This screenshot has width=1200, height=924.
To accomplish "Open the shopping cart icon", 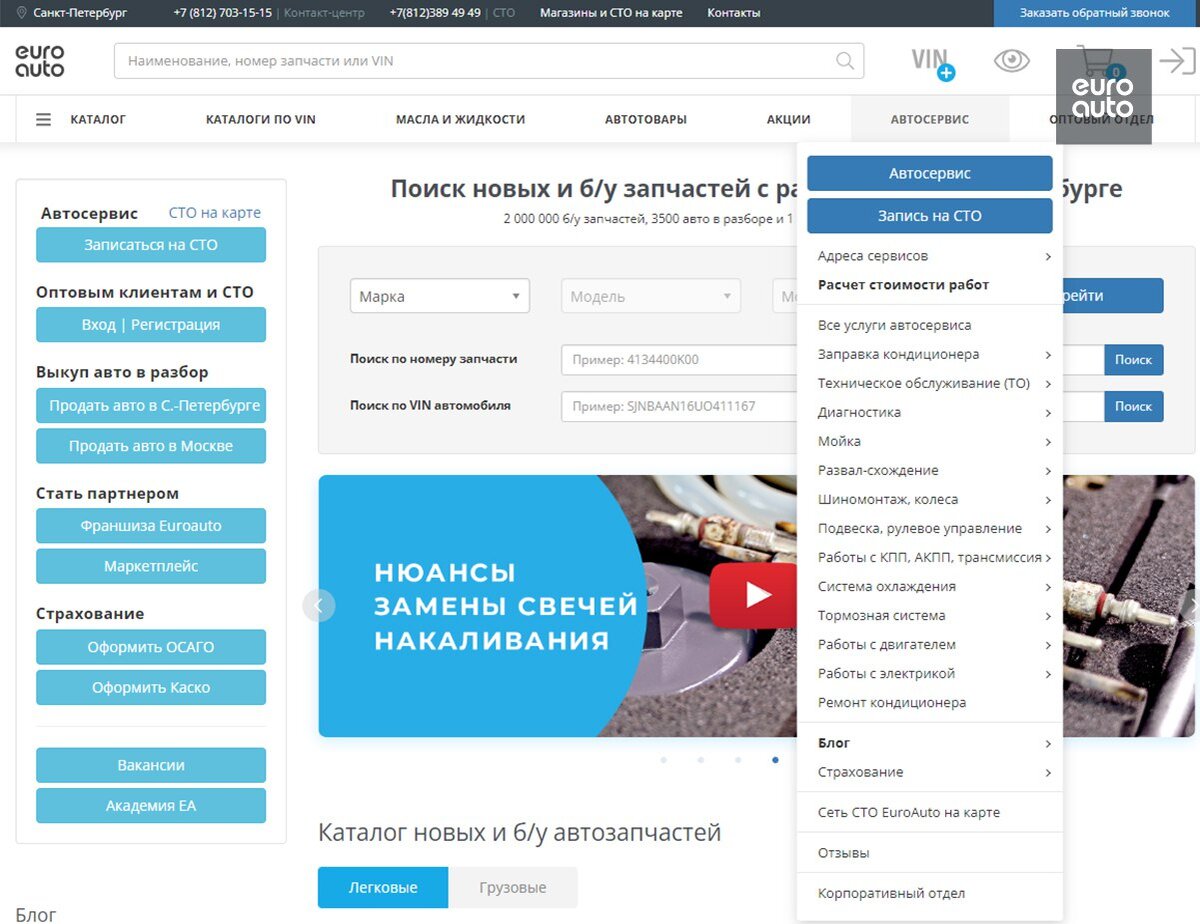I will pos(1100,62).
